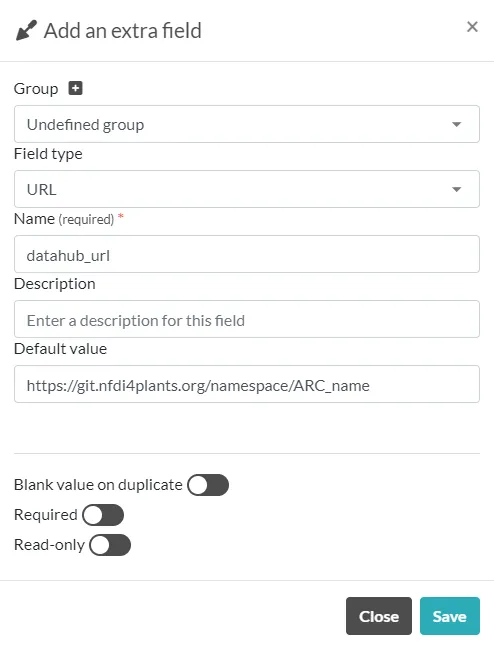Enable Blank value on duplicate switch
The height and width of the screenshot is (647, 494).
(208, 485)
